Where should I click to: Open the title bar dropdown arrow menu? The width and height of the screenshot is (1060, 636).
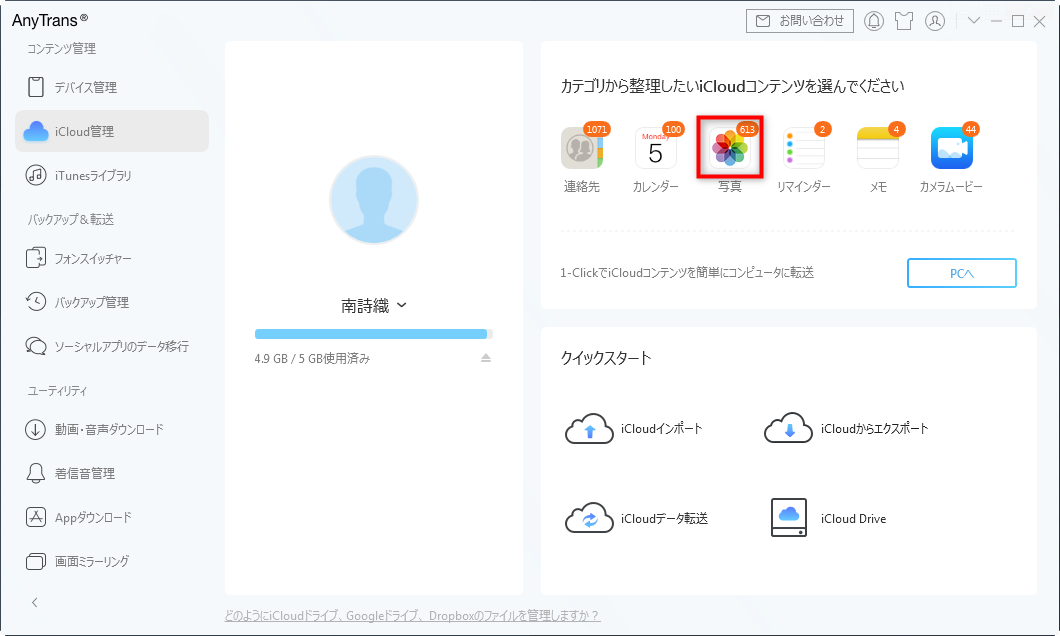(973, 20)
